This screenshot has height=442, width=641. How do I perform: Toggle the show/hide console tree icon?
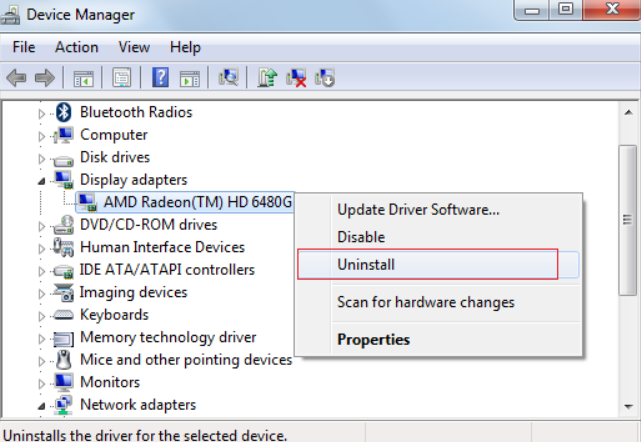(x=82, y=77)
